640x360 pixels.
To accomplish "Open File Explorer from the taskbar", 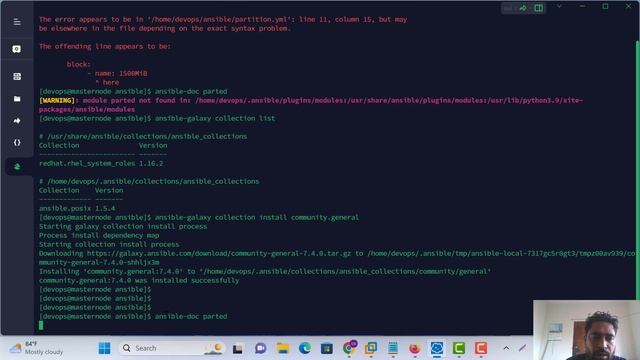I will (282, 348).
